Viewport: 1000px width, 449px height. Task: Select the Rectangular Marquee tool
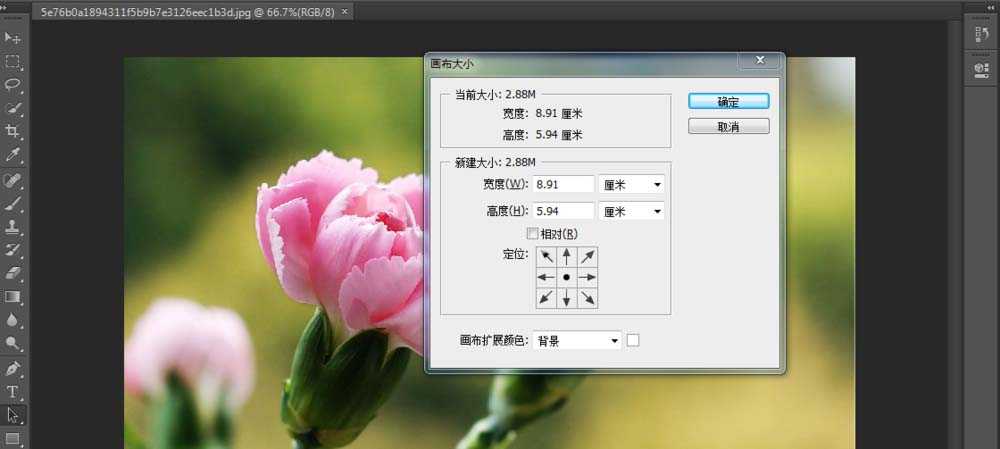pos(13,61)
